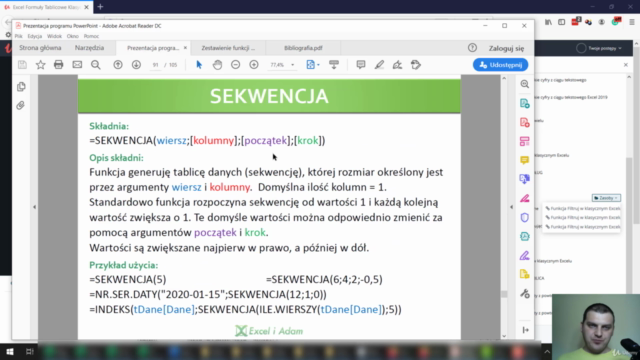Click the page number field showing 91
640x360 pixels.
(156, 65)
